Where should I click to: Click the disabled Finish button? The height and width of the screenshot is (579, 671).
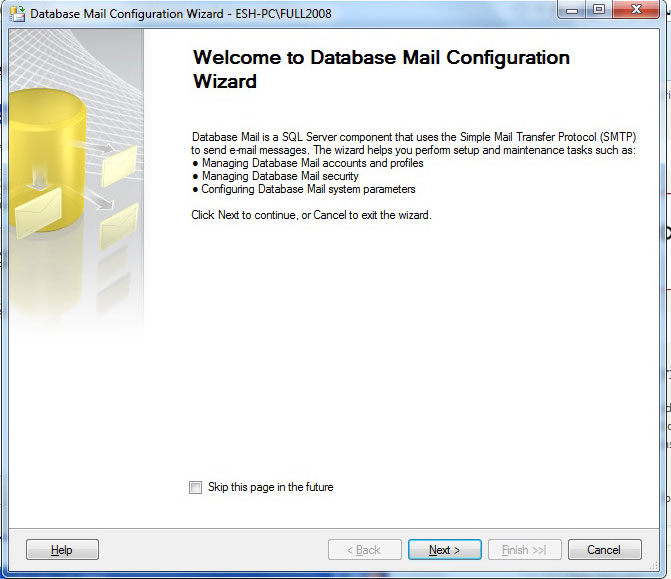pyautogui.click(x=524, y=550)
